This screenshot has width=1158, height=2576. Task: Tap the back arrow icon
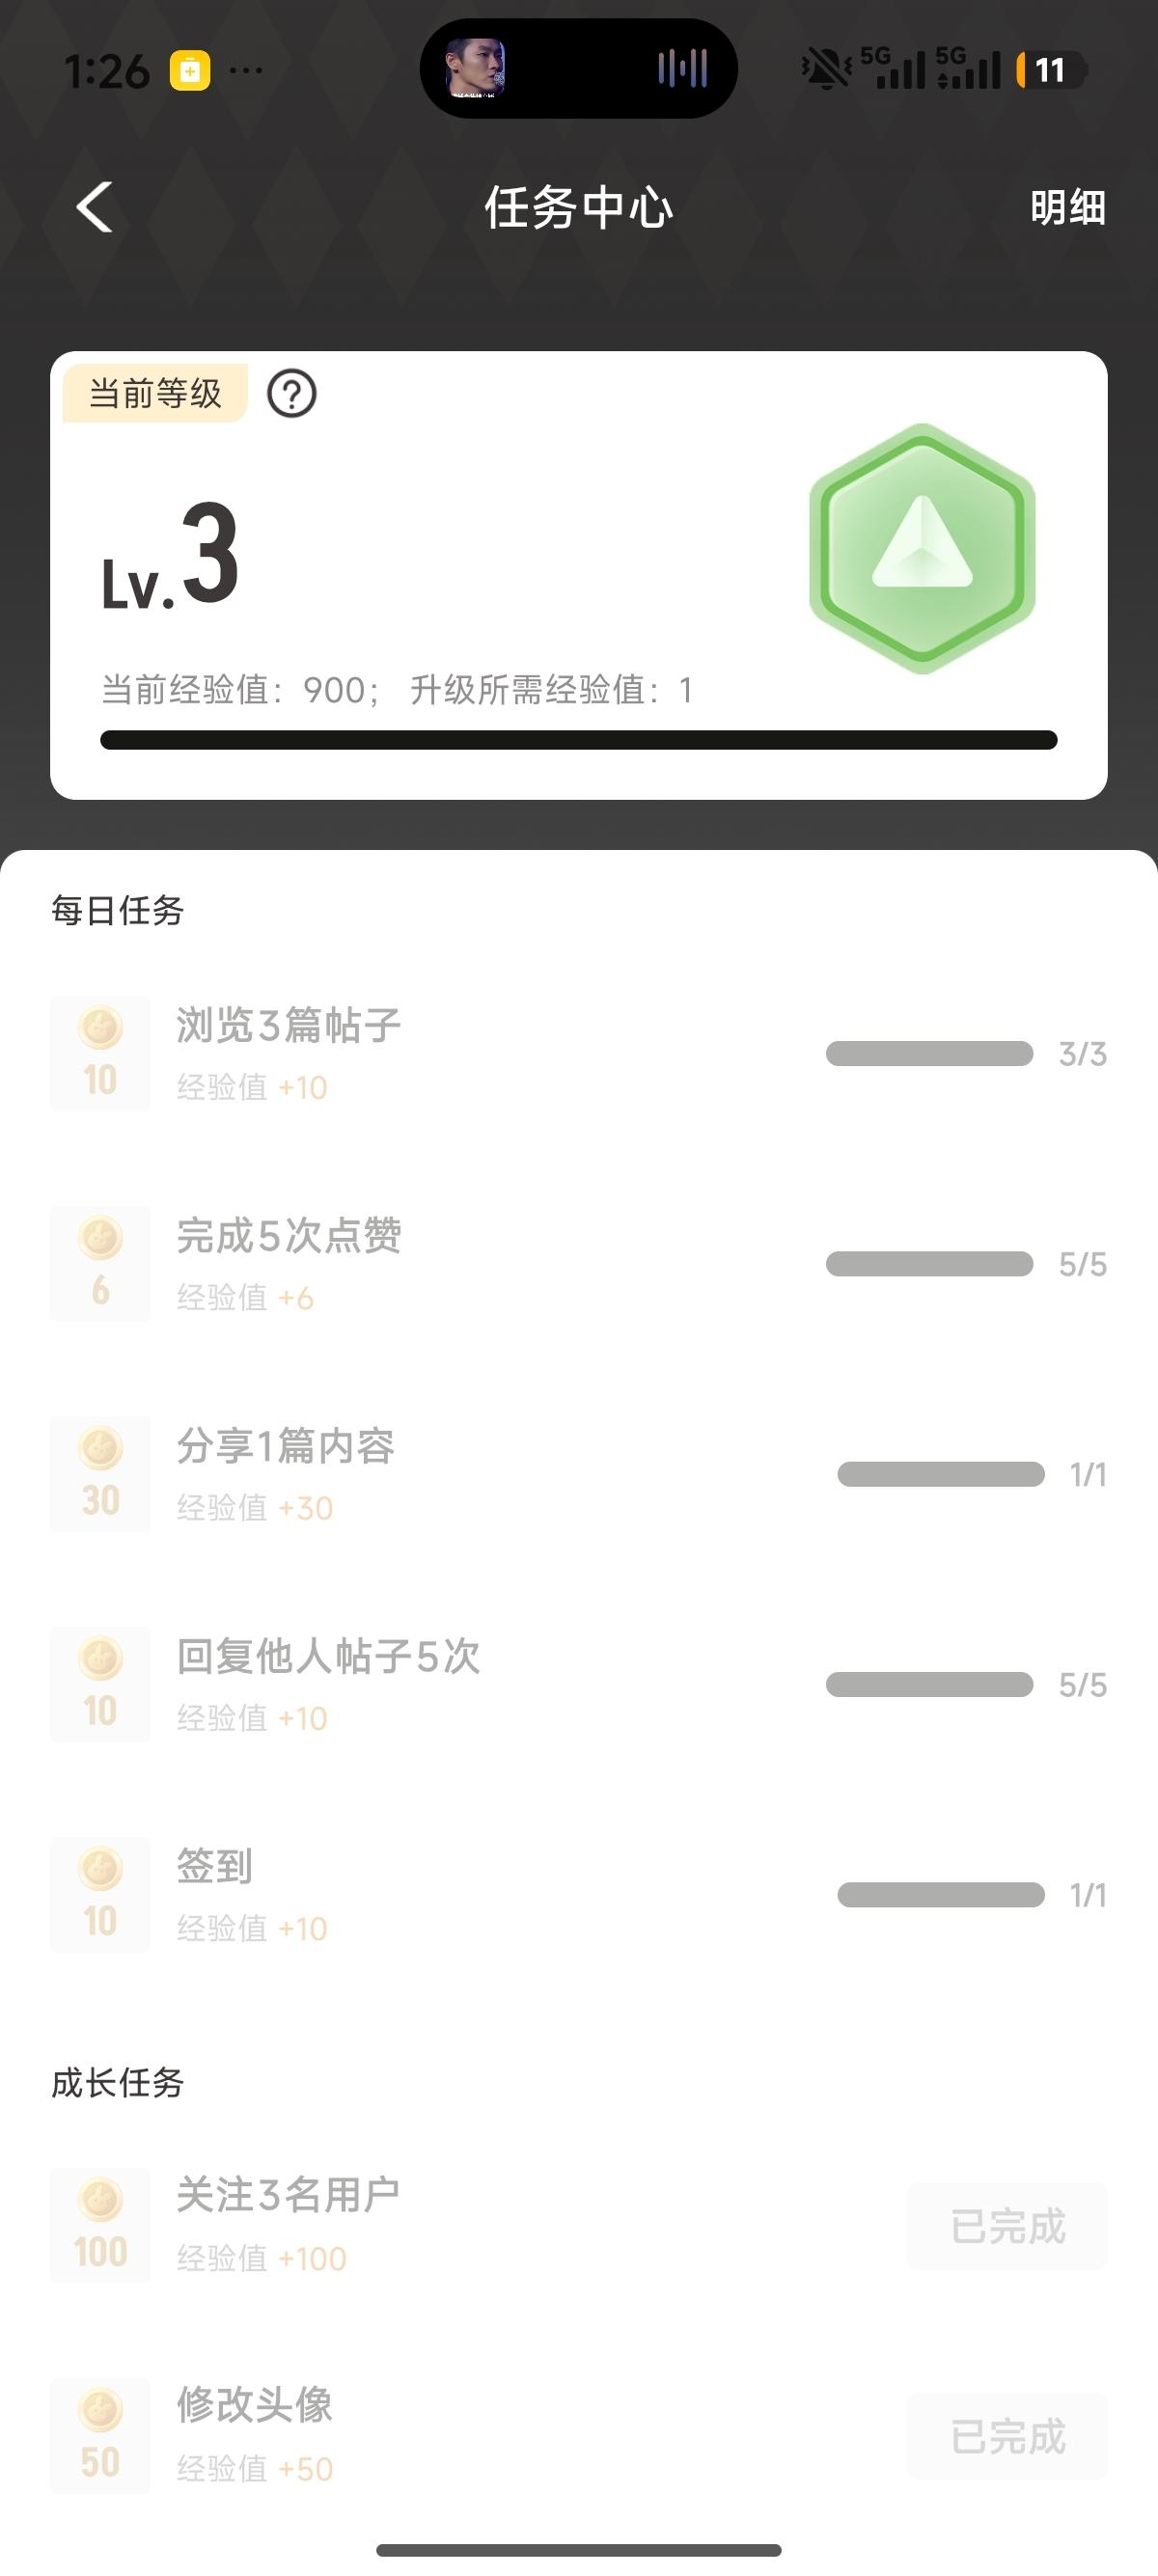(95, 208)
